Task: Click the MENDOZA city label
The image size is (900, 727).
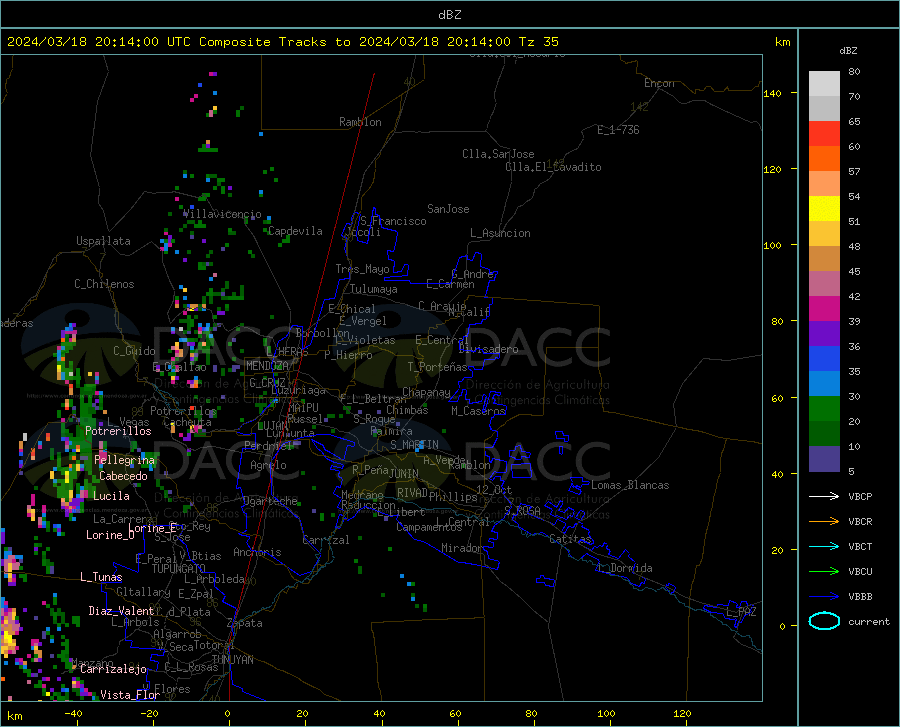Action: click(267, 366)
